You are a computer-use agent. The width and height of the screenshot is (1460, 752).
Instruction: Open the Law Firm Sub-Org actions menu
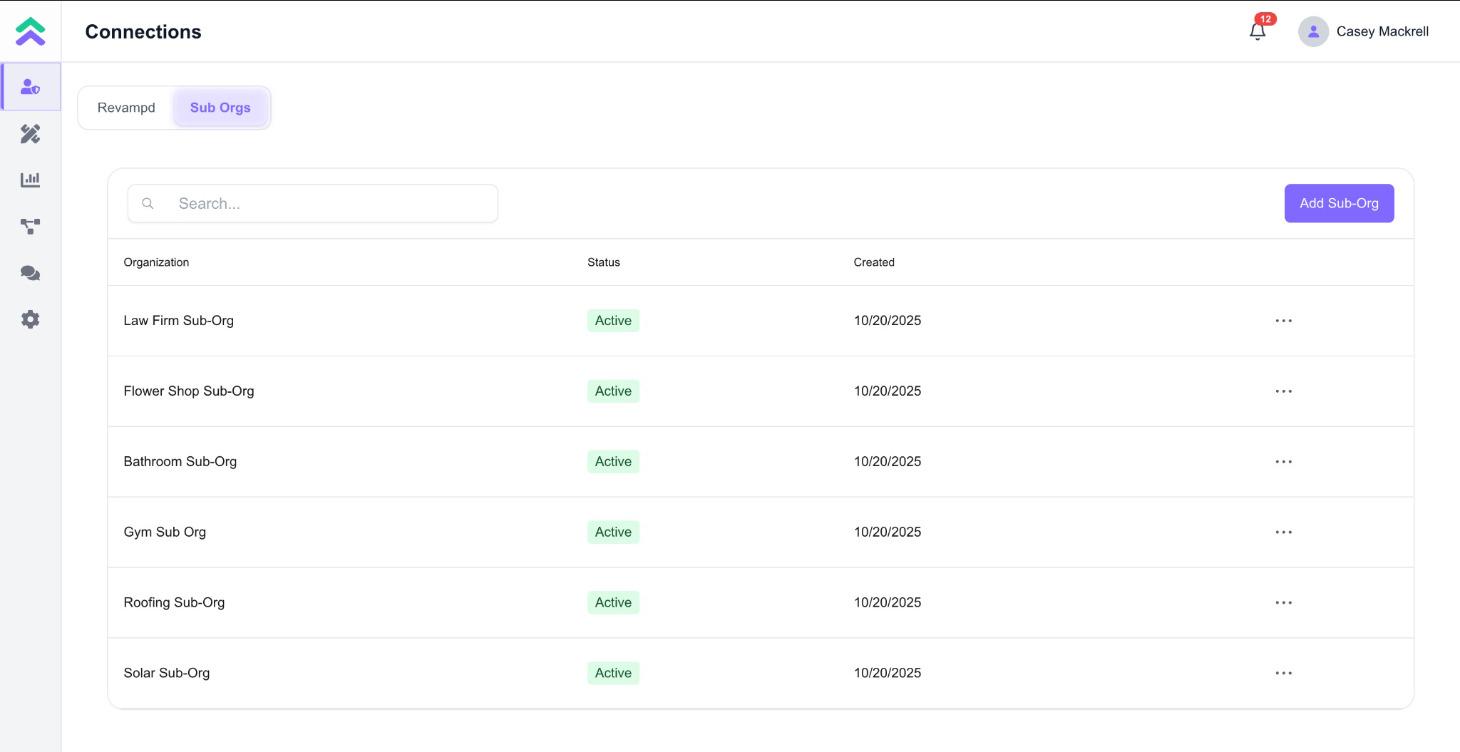[x=1284, y=321]
